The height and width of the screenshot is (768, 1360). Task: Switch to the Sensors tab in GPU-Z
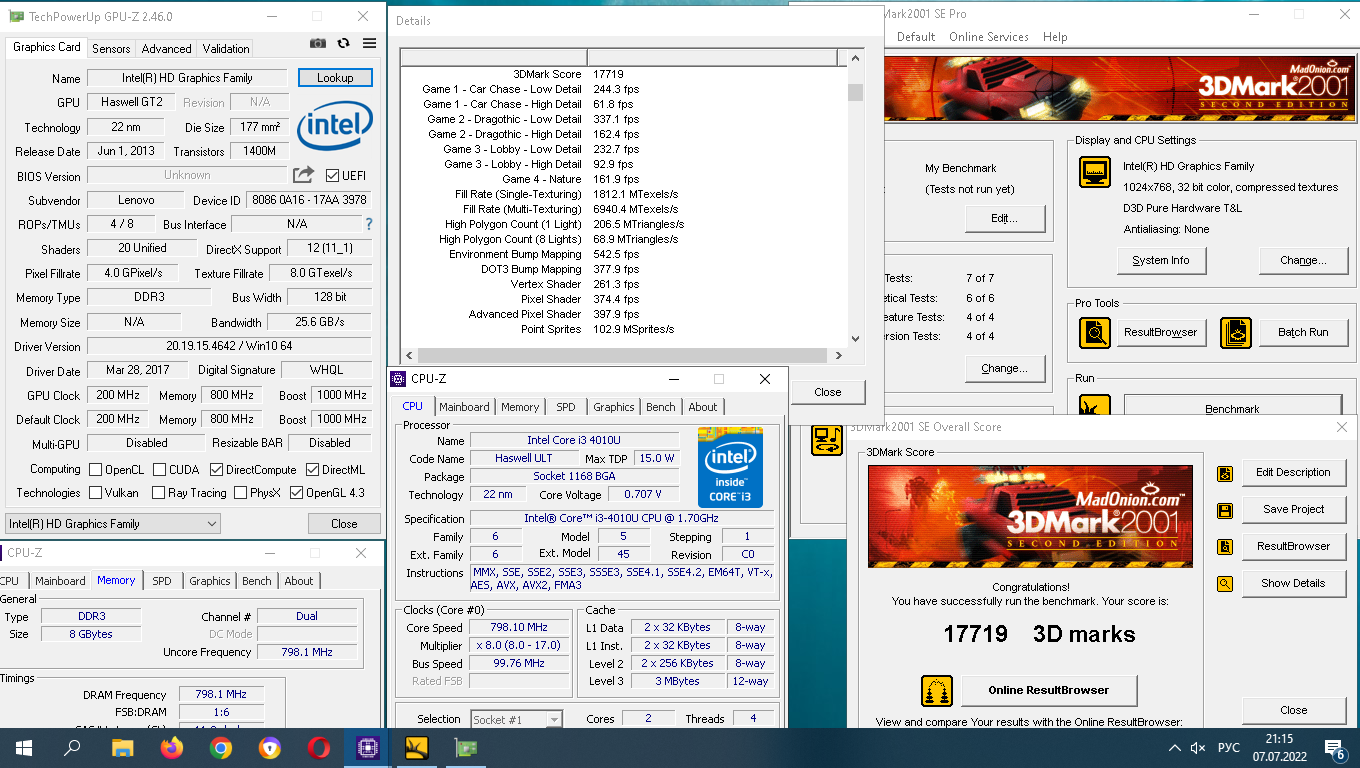[111, 49]
